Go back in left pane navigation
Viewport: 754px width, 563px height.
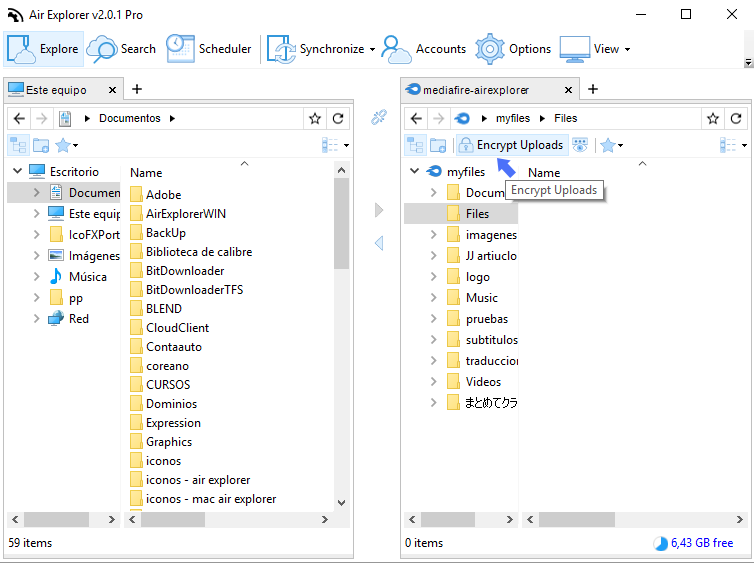click(x=19, y=118)
